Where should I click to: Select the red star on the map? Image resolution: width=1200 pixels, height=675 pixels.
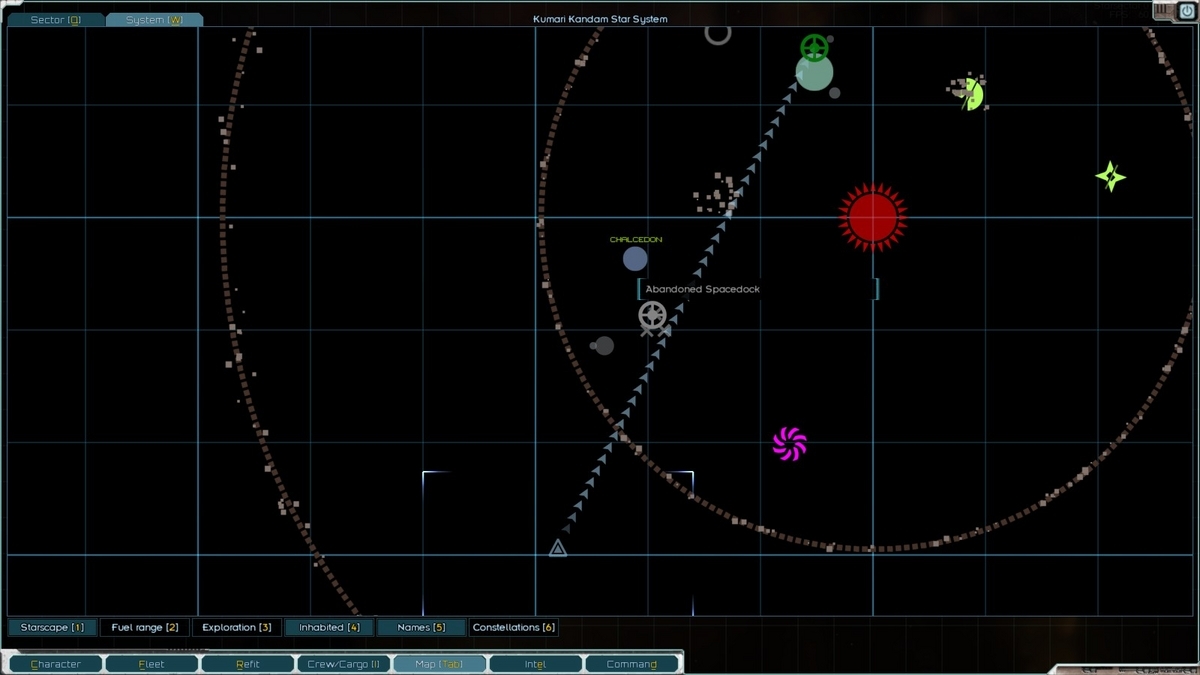pyautogui.click(x=873, y=217)
